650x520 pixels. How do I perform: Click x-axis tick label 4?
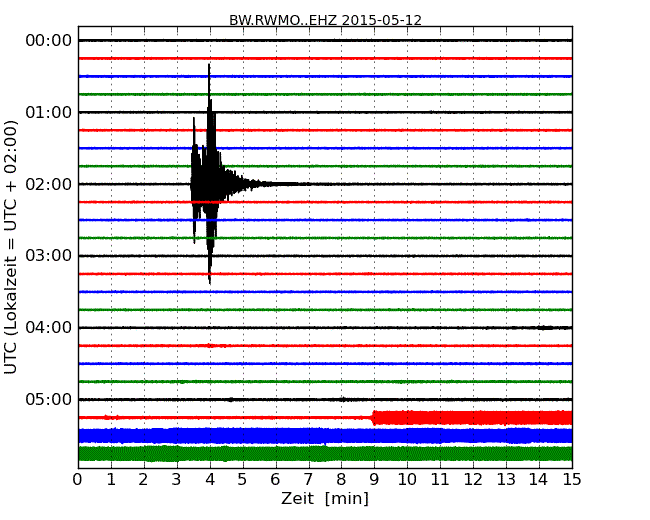210,480
